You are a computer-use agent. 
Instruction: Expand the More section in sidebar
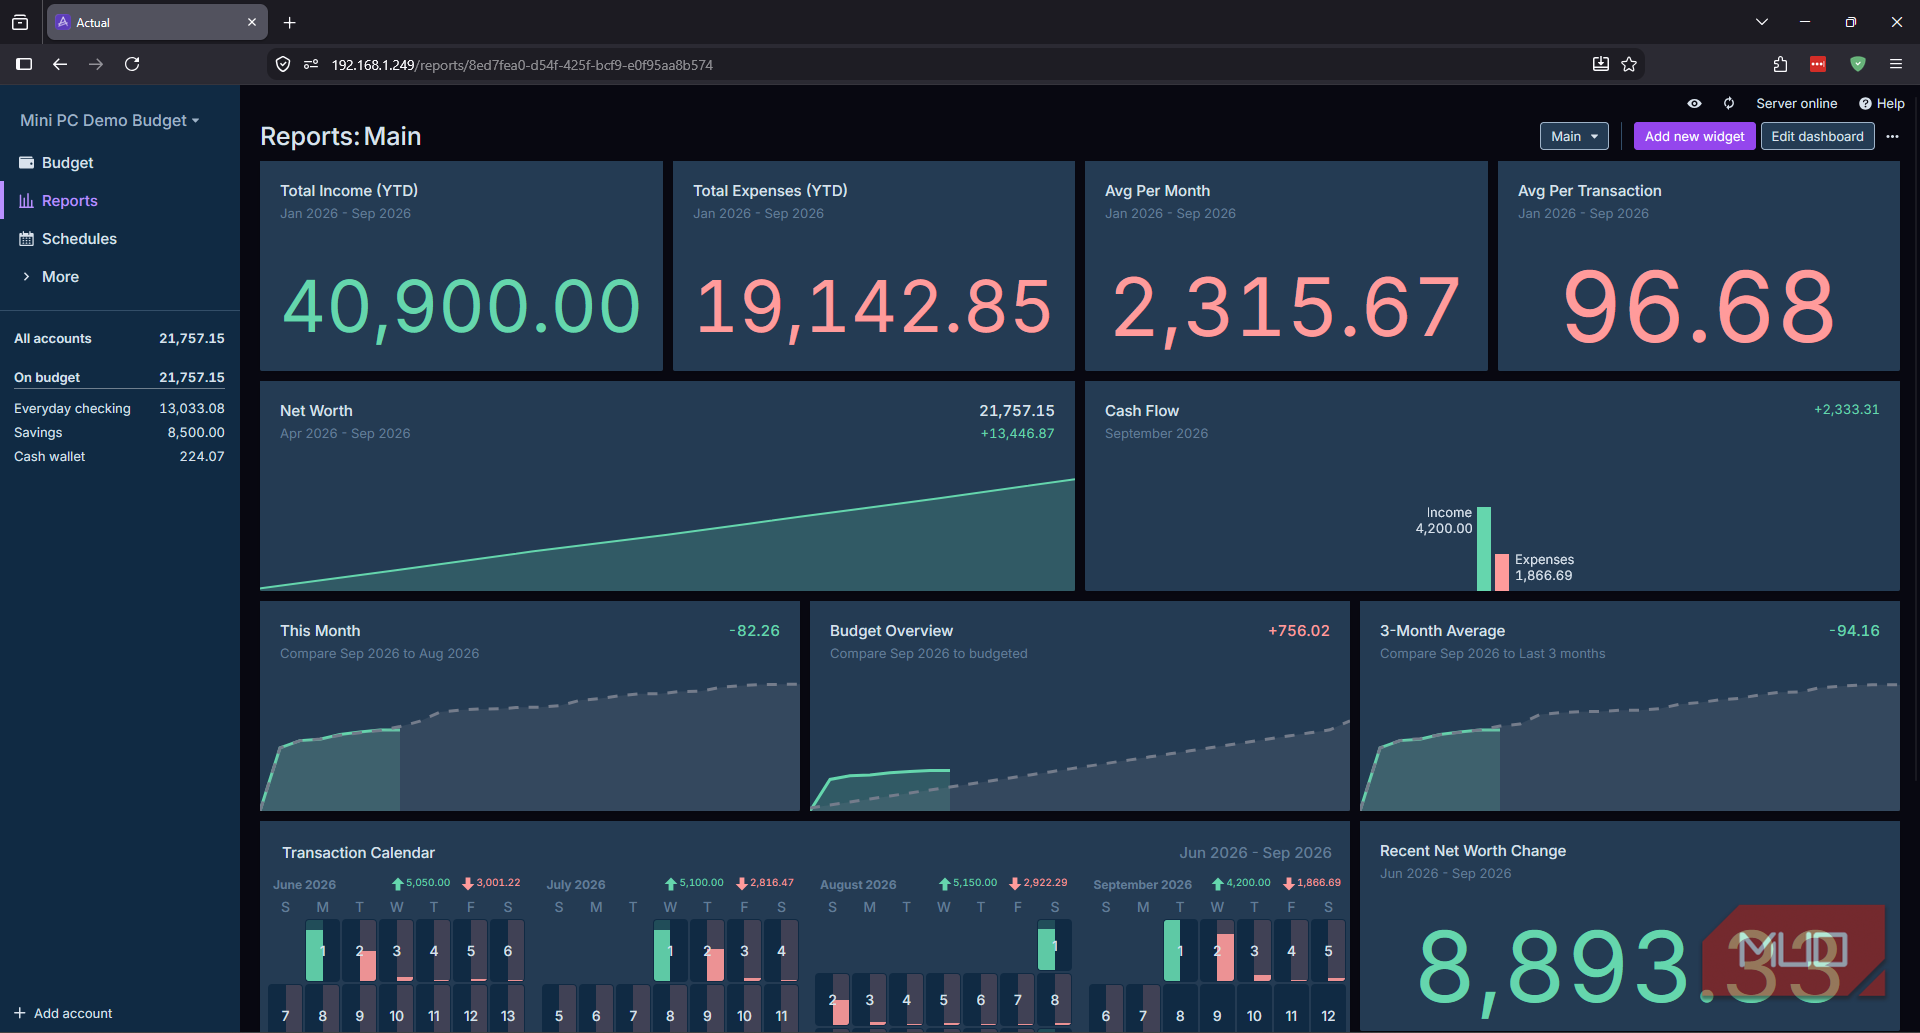pos(120,276)
